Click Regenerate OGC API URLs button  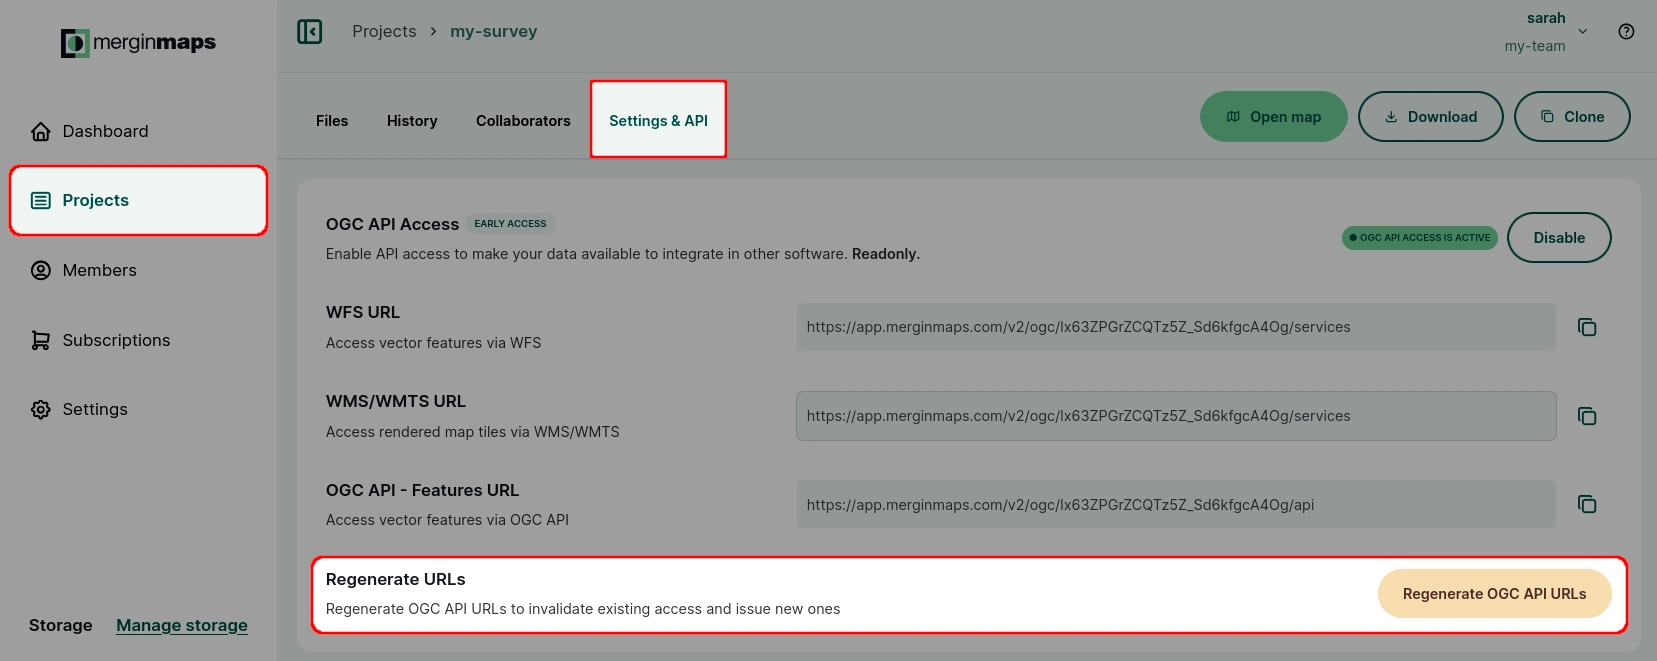[x=1494, y=594]
